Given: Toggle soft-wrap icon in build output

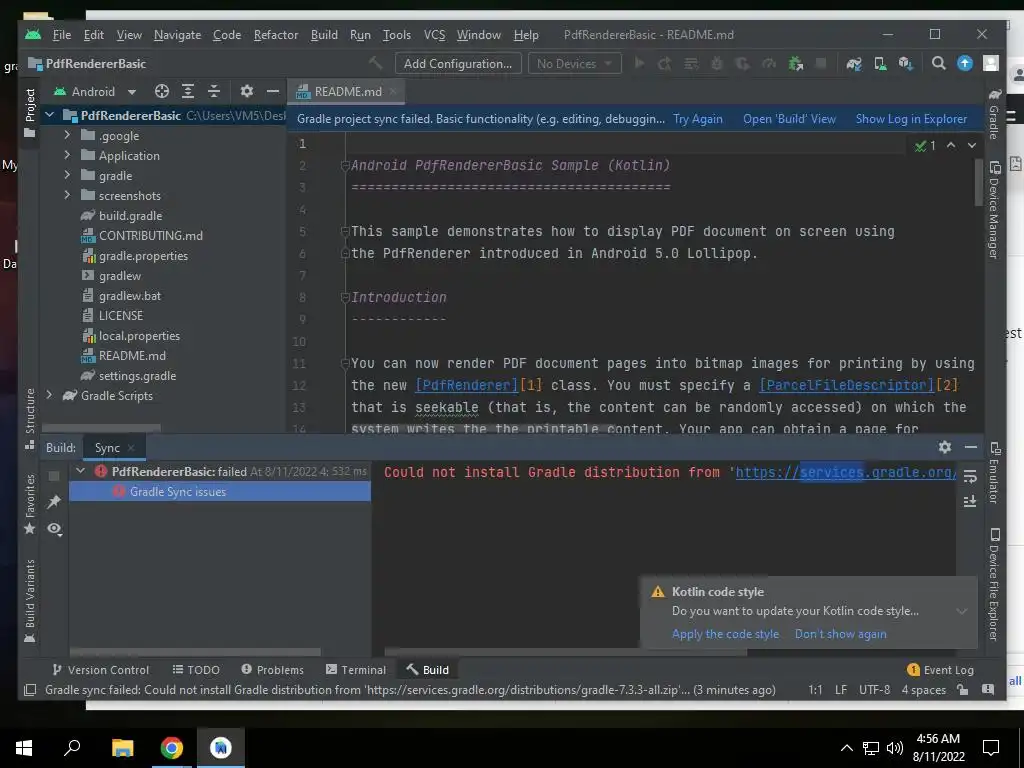Looking at the screenshot, I should pos(970,477).
